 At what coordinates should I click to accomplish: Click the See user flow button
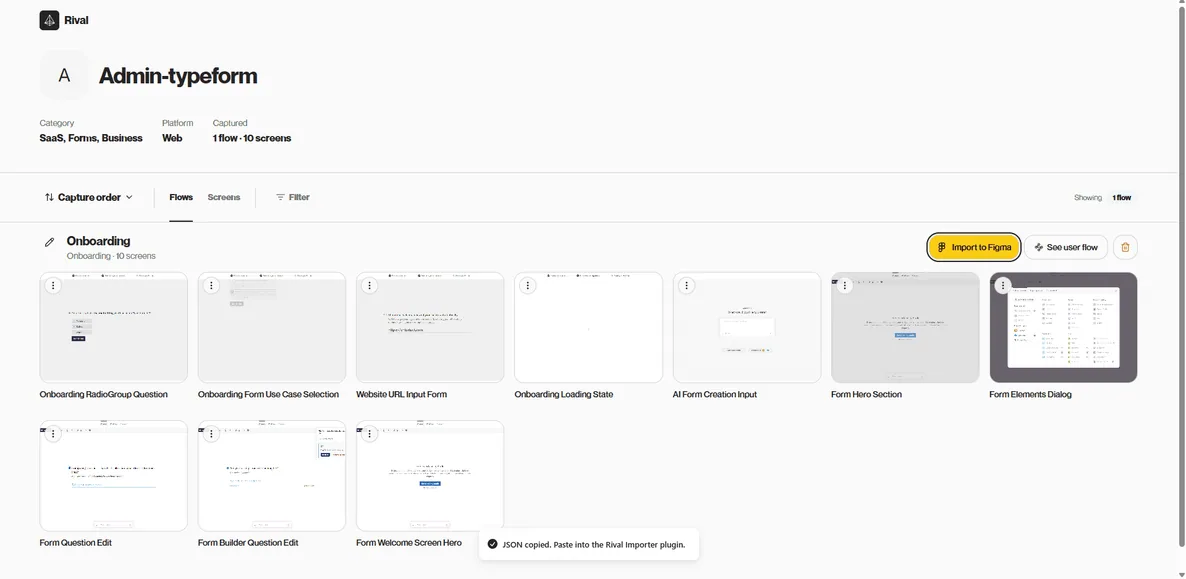click(1066, 247)
